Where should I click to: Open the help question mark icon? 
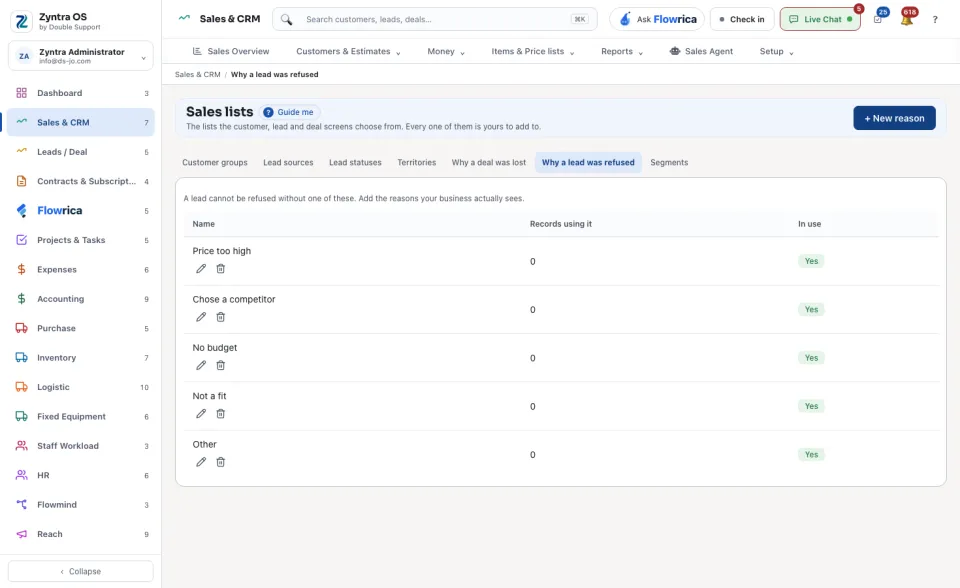coord(935,20)
